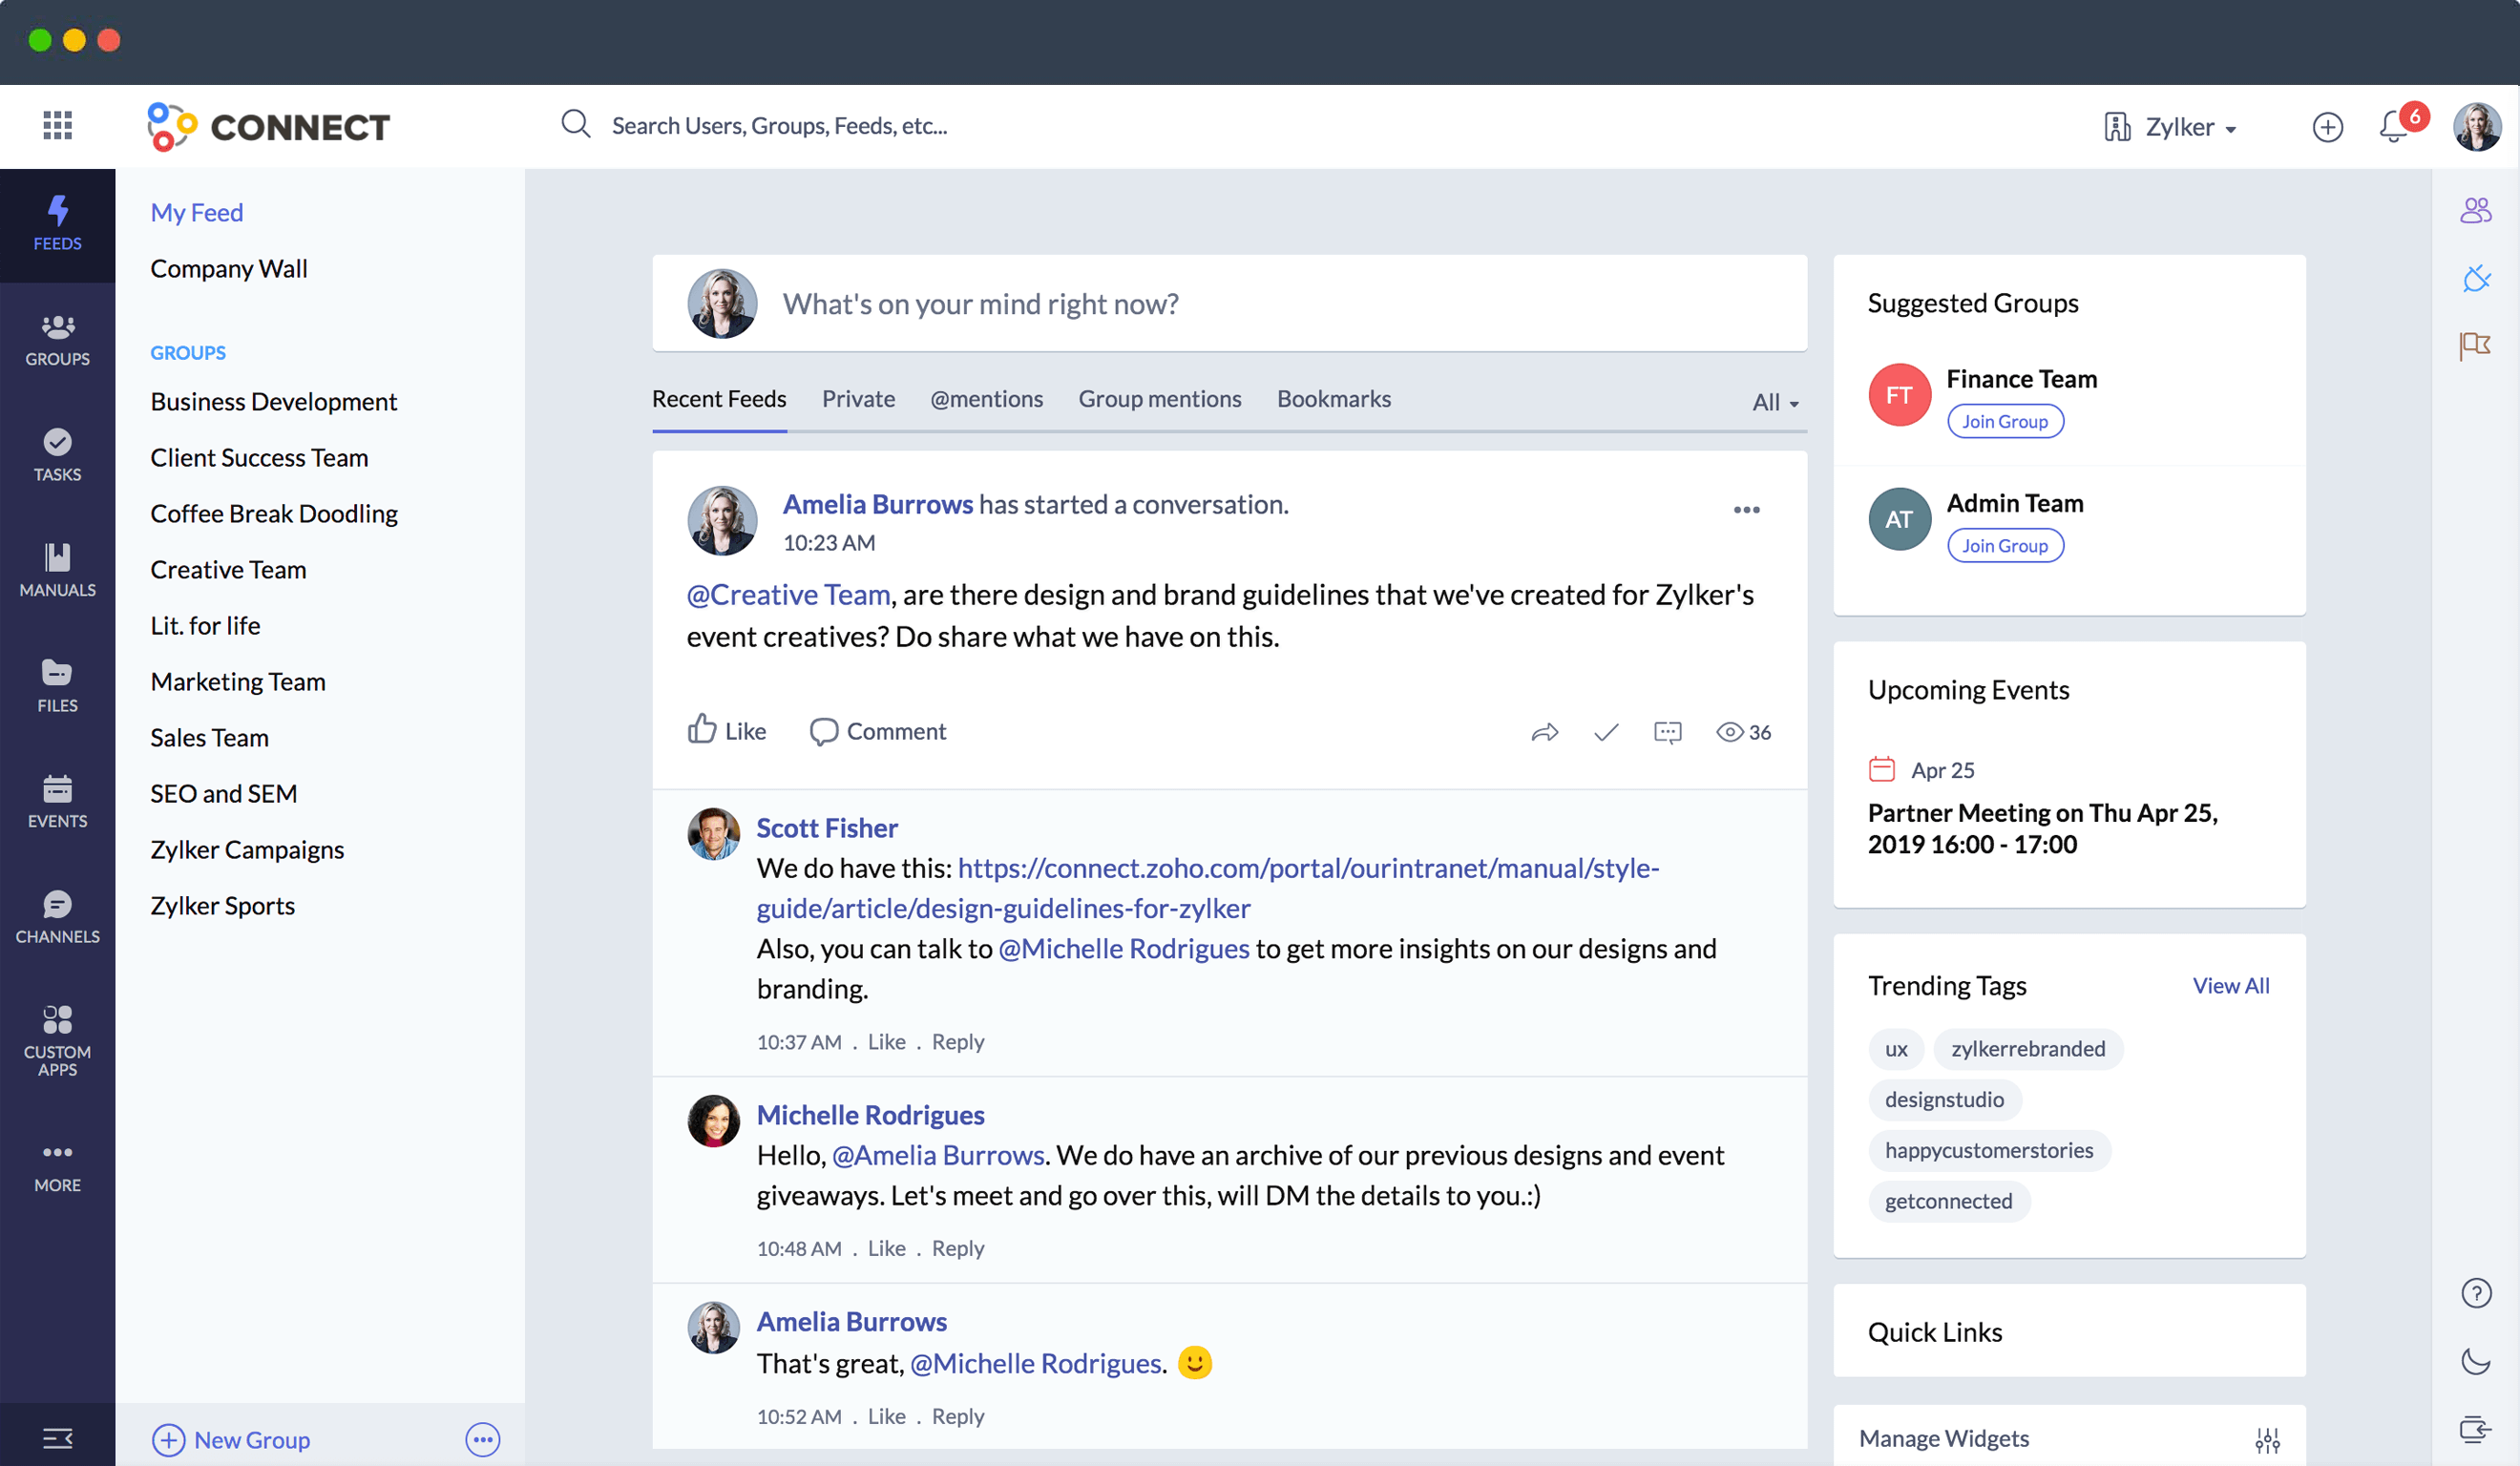Switch to the Group mentions tab
The height and width of the screenshot is (1466, 2520).
point(1159,399)
